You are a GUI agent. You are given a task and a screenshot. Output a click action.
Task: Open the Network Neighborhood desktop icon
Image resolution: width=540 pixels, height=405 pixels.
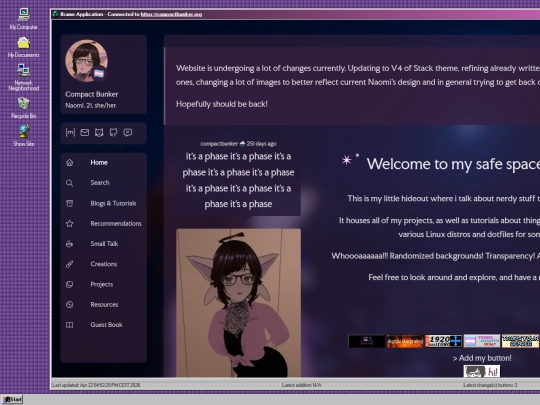point(23,77)
